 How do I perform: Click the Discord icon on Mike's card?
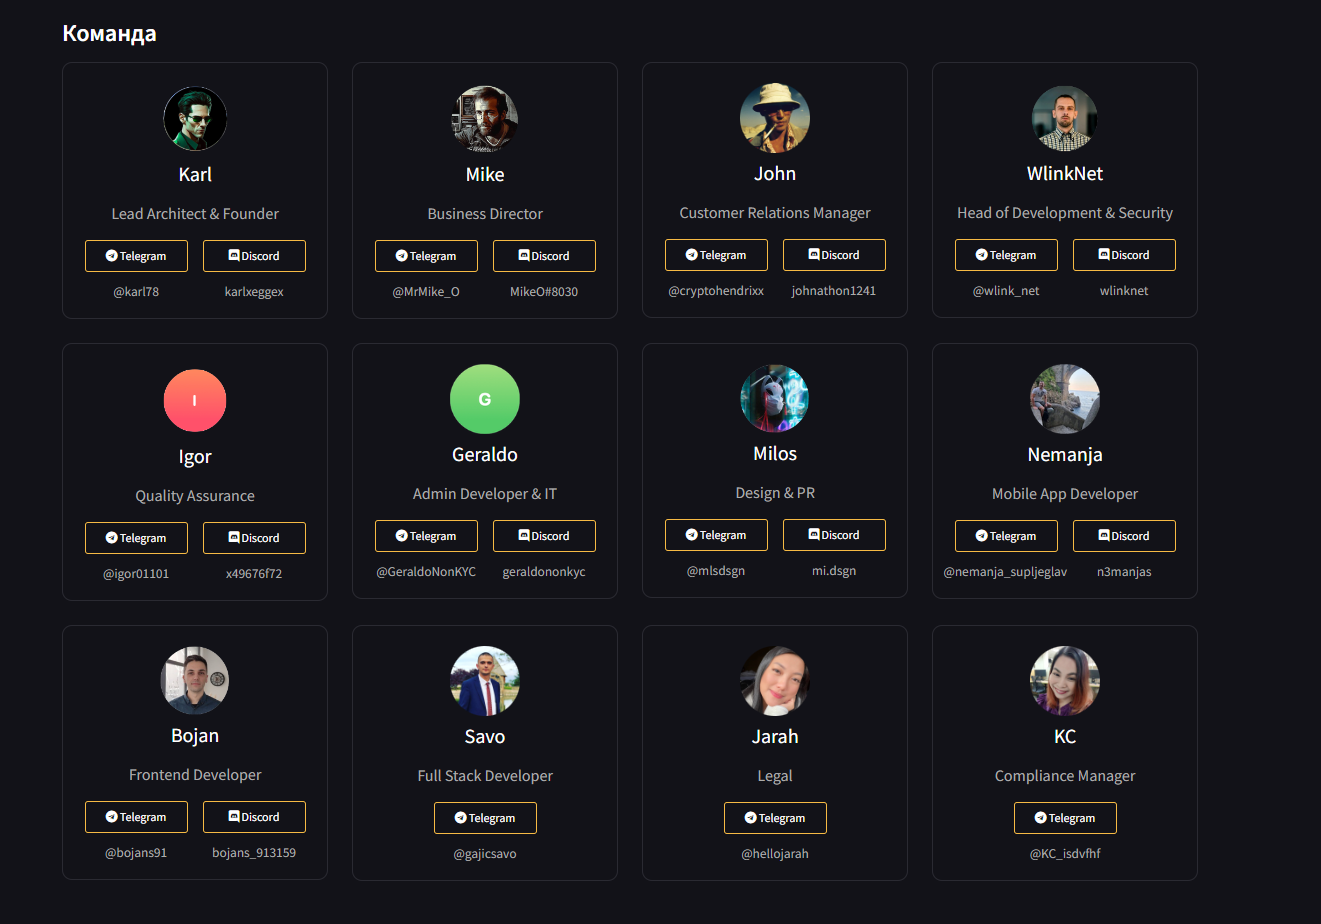click(x=524, y=256)
